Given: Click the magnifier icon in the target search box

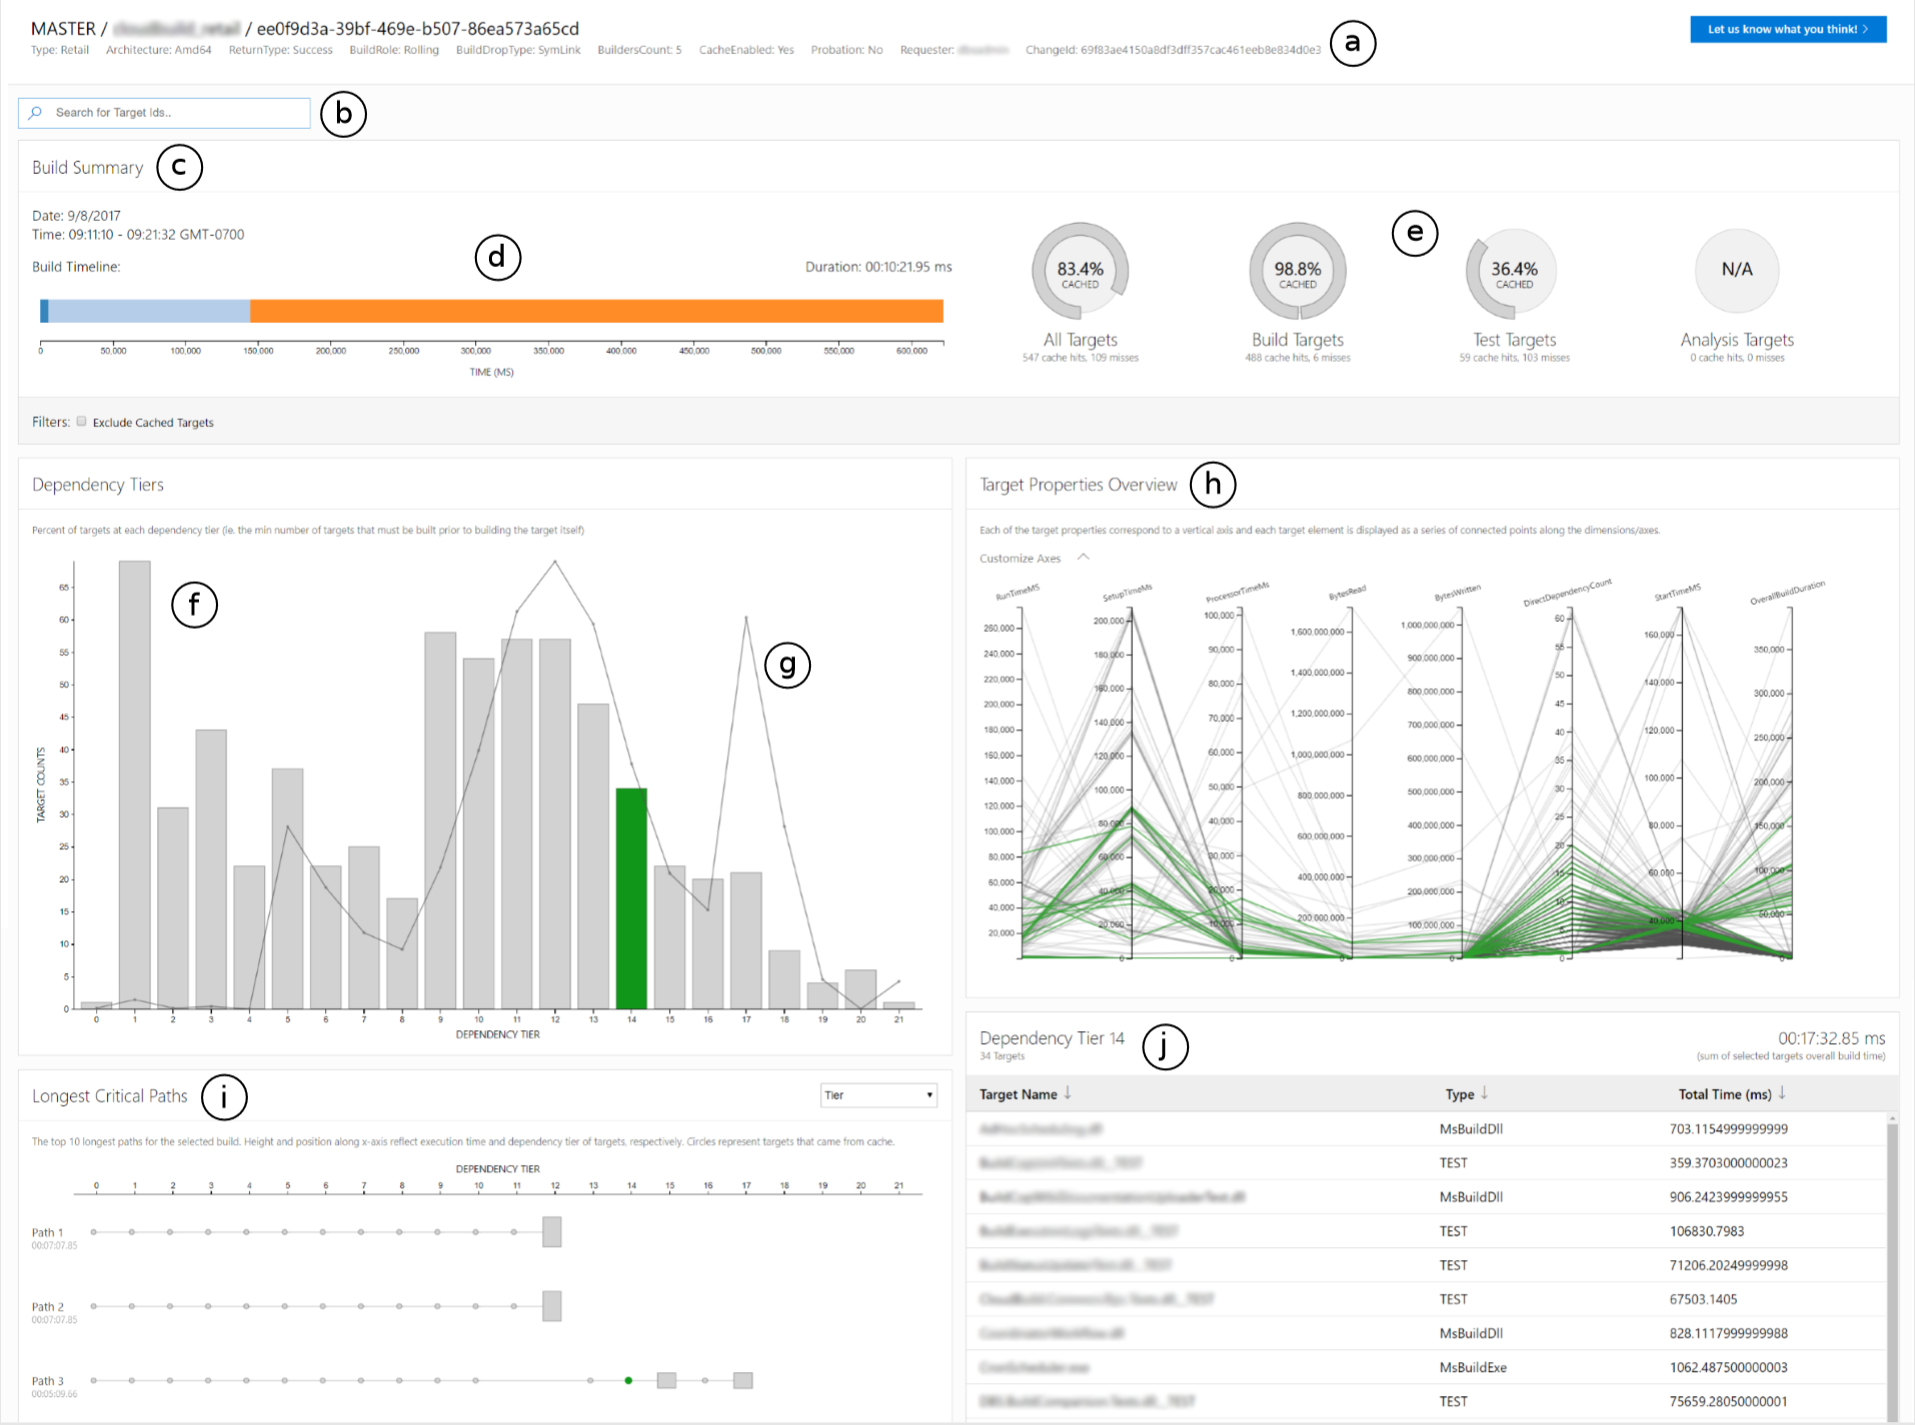Looking at the screenshot, I should (36, 113).
